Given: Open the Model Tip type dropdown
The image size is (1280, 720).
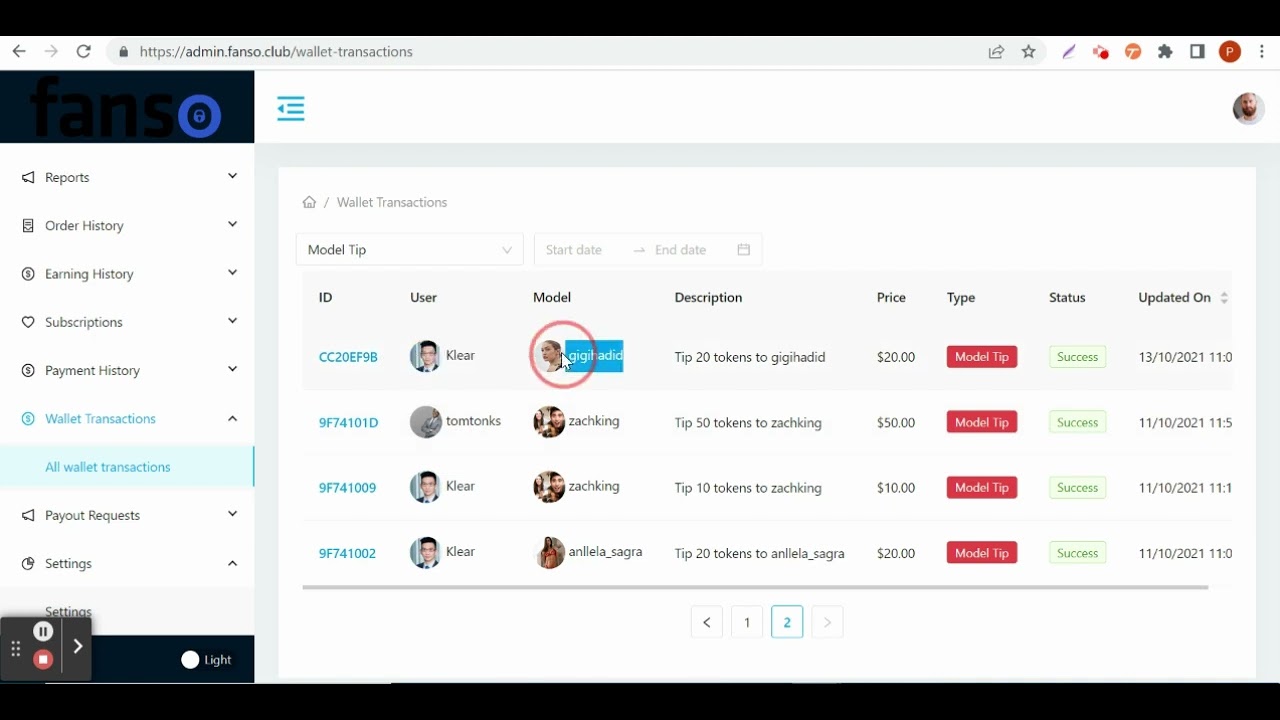Looking at the screenshot, I should [410, 250].
